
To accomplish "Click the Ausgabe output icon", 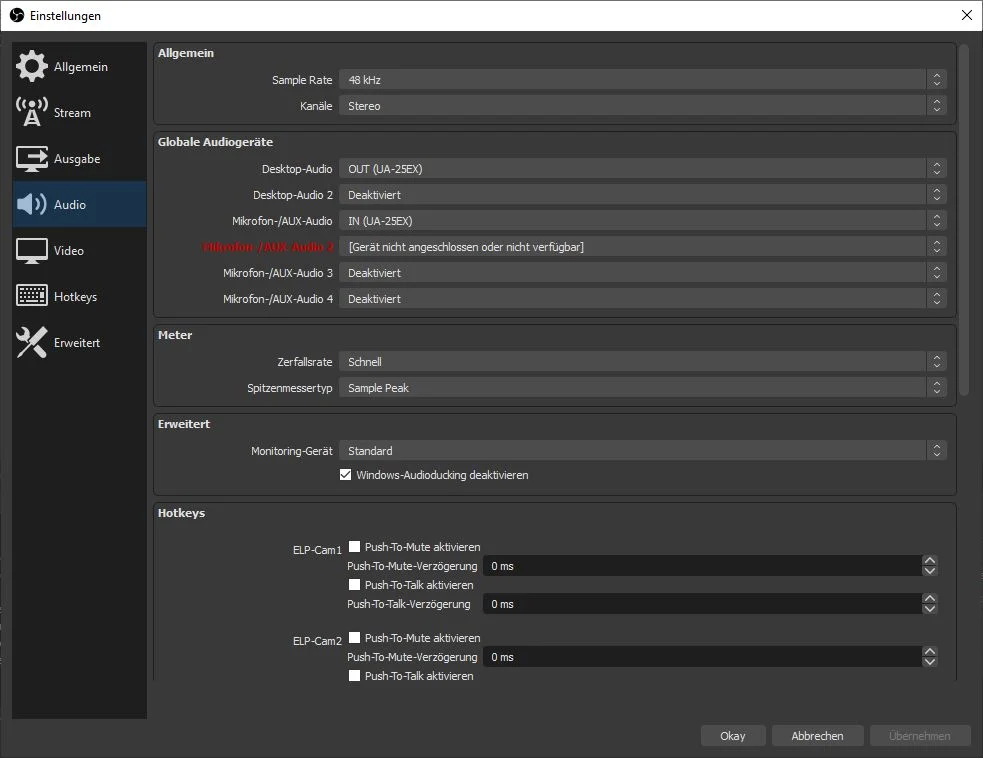I will pyautogui.click(x=31, y=158).
